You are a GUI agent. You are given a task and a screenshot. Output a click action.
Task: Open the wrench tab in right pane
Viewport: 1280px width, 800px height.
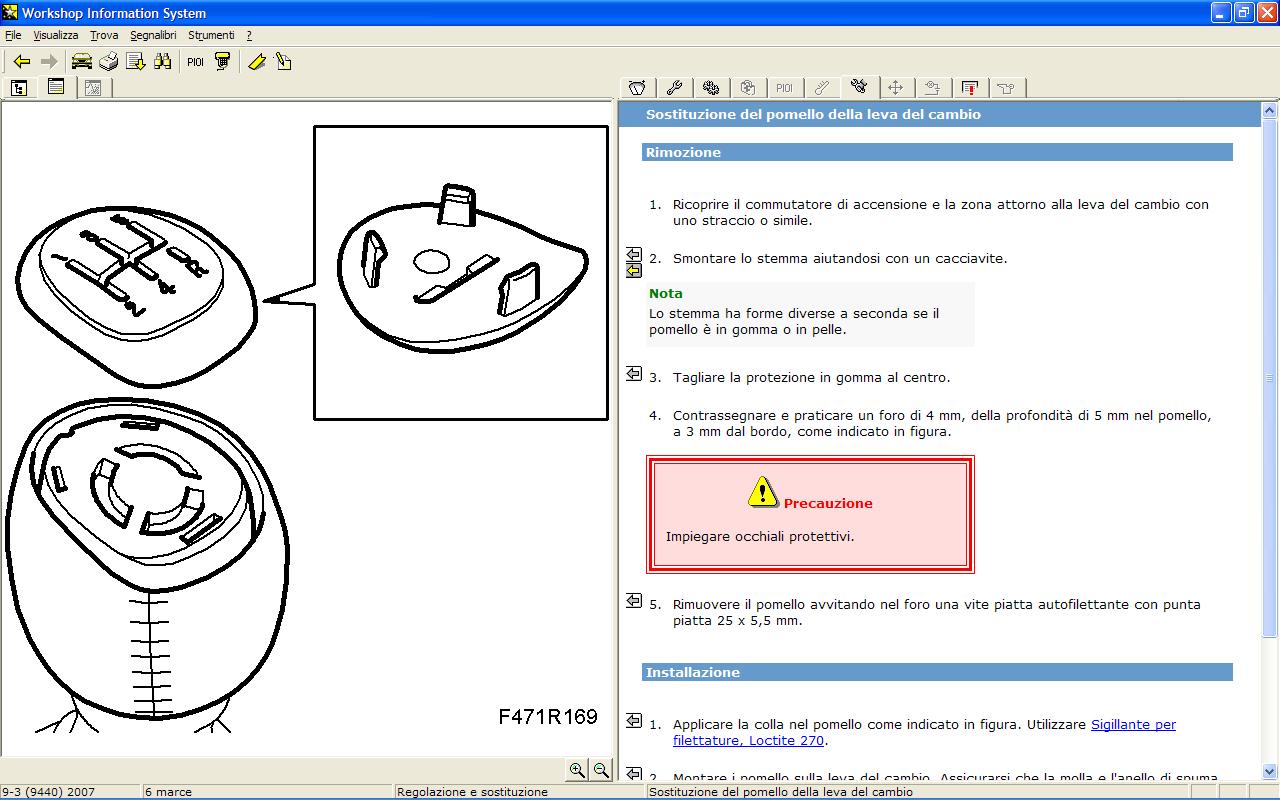pyautogui.click(x=674, y=88)
